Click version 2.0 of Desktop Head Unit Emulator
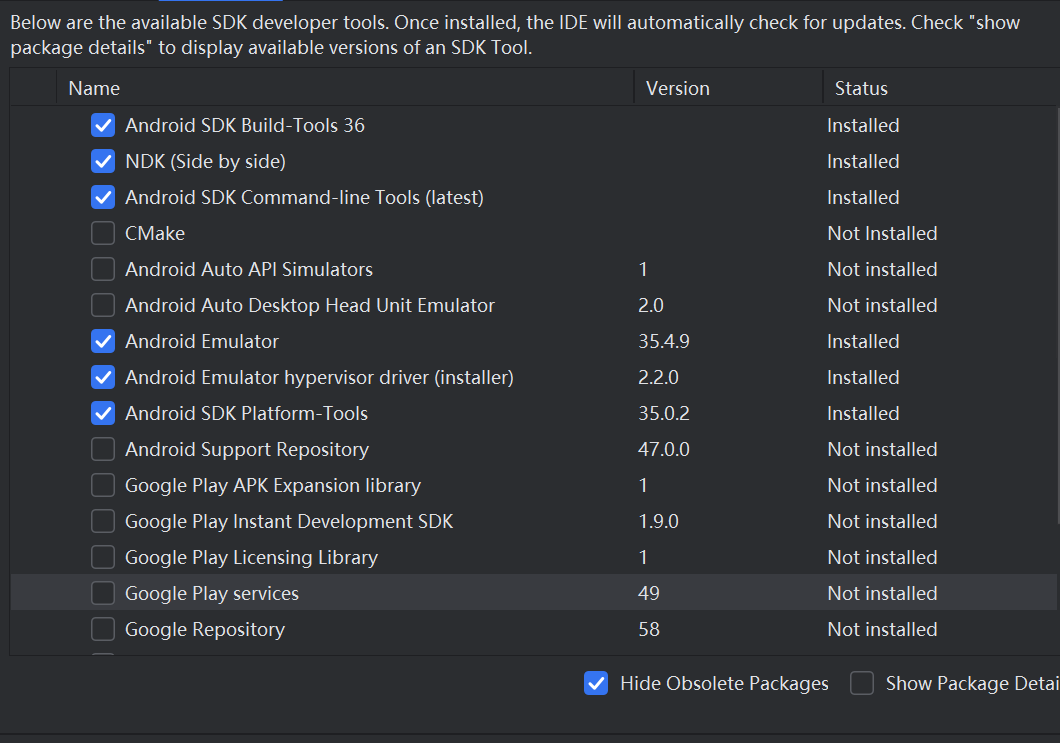Image resolution: width=1060 pixels, height=743 pixels. 651,305
